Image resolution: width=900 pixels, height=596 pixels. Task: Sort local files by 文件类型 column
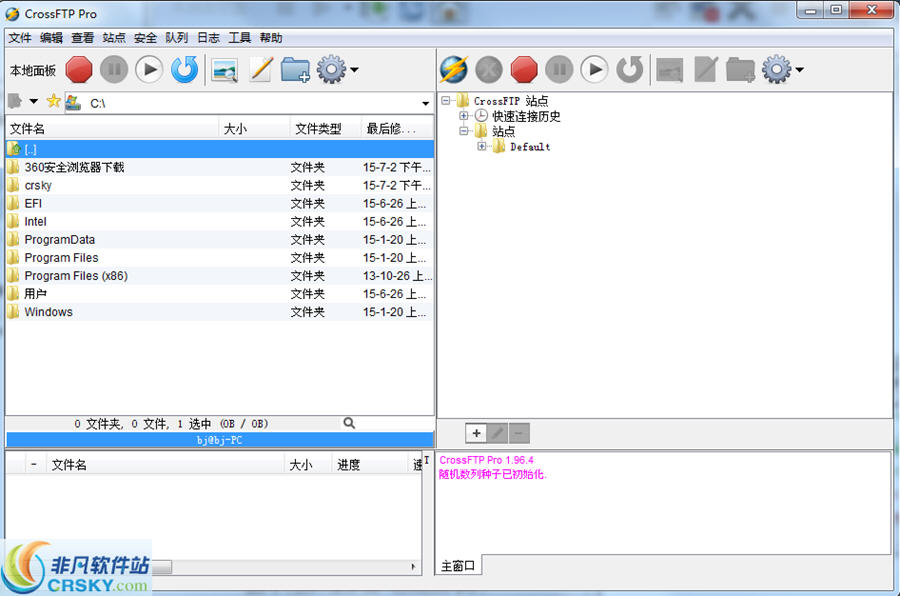pyautogui.click(x=326, y=129)
